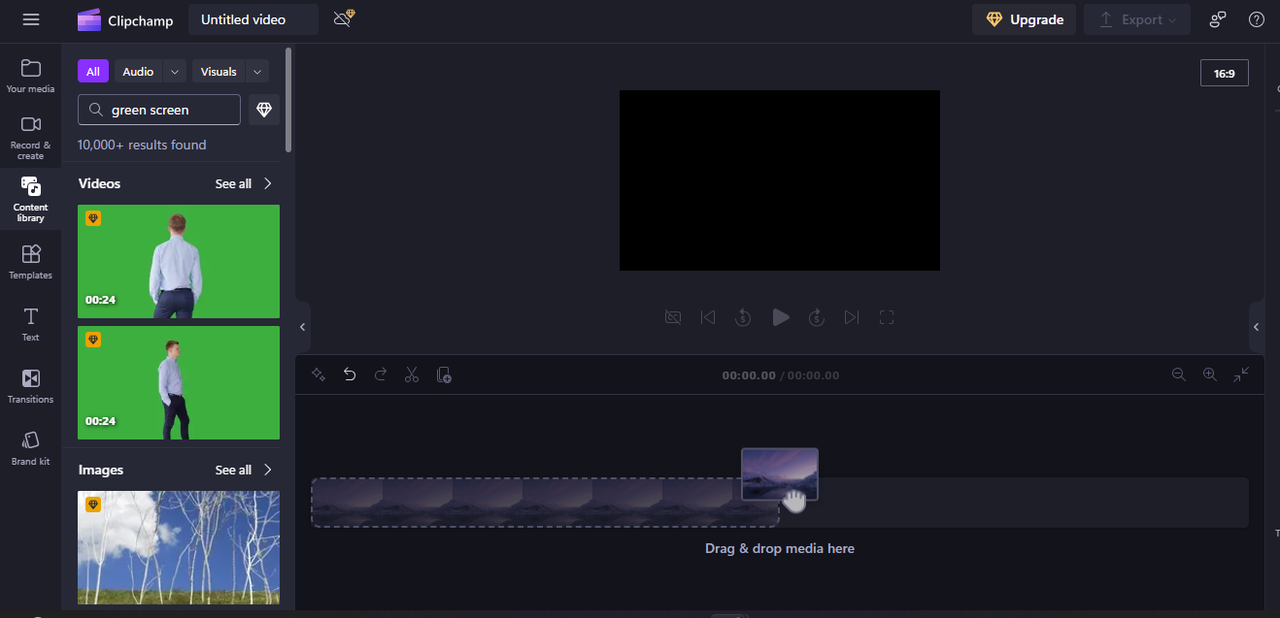Edit the Untitled video title field

253,20
